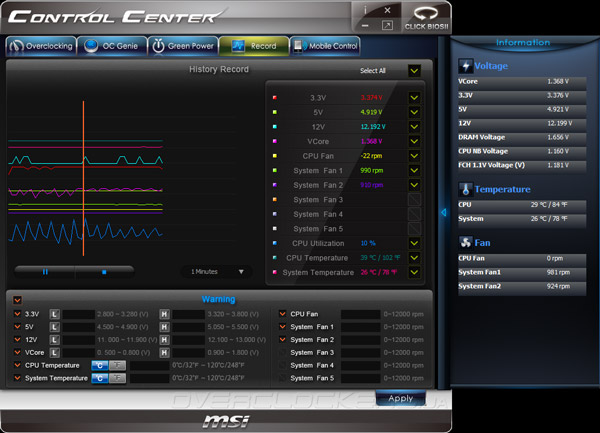Click the red 3.3V color marker

click(x=274, y=98)
